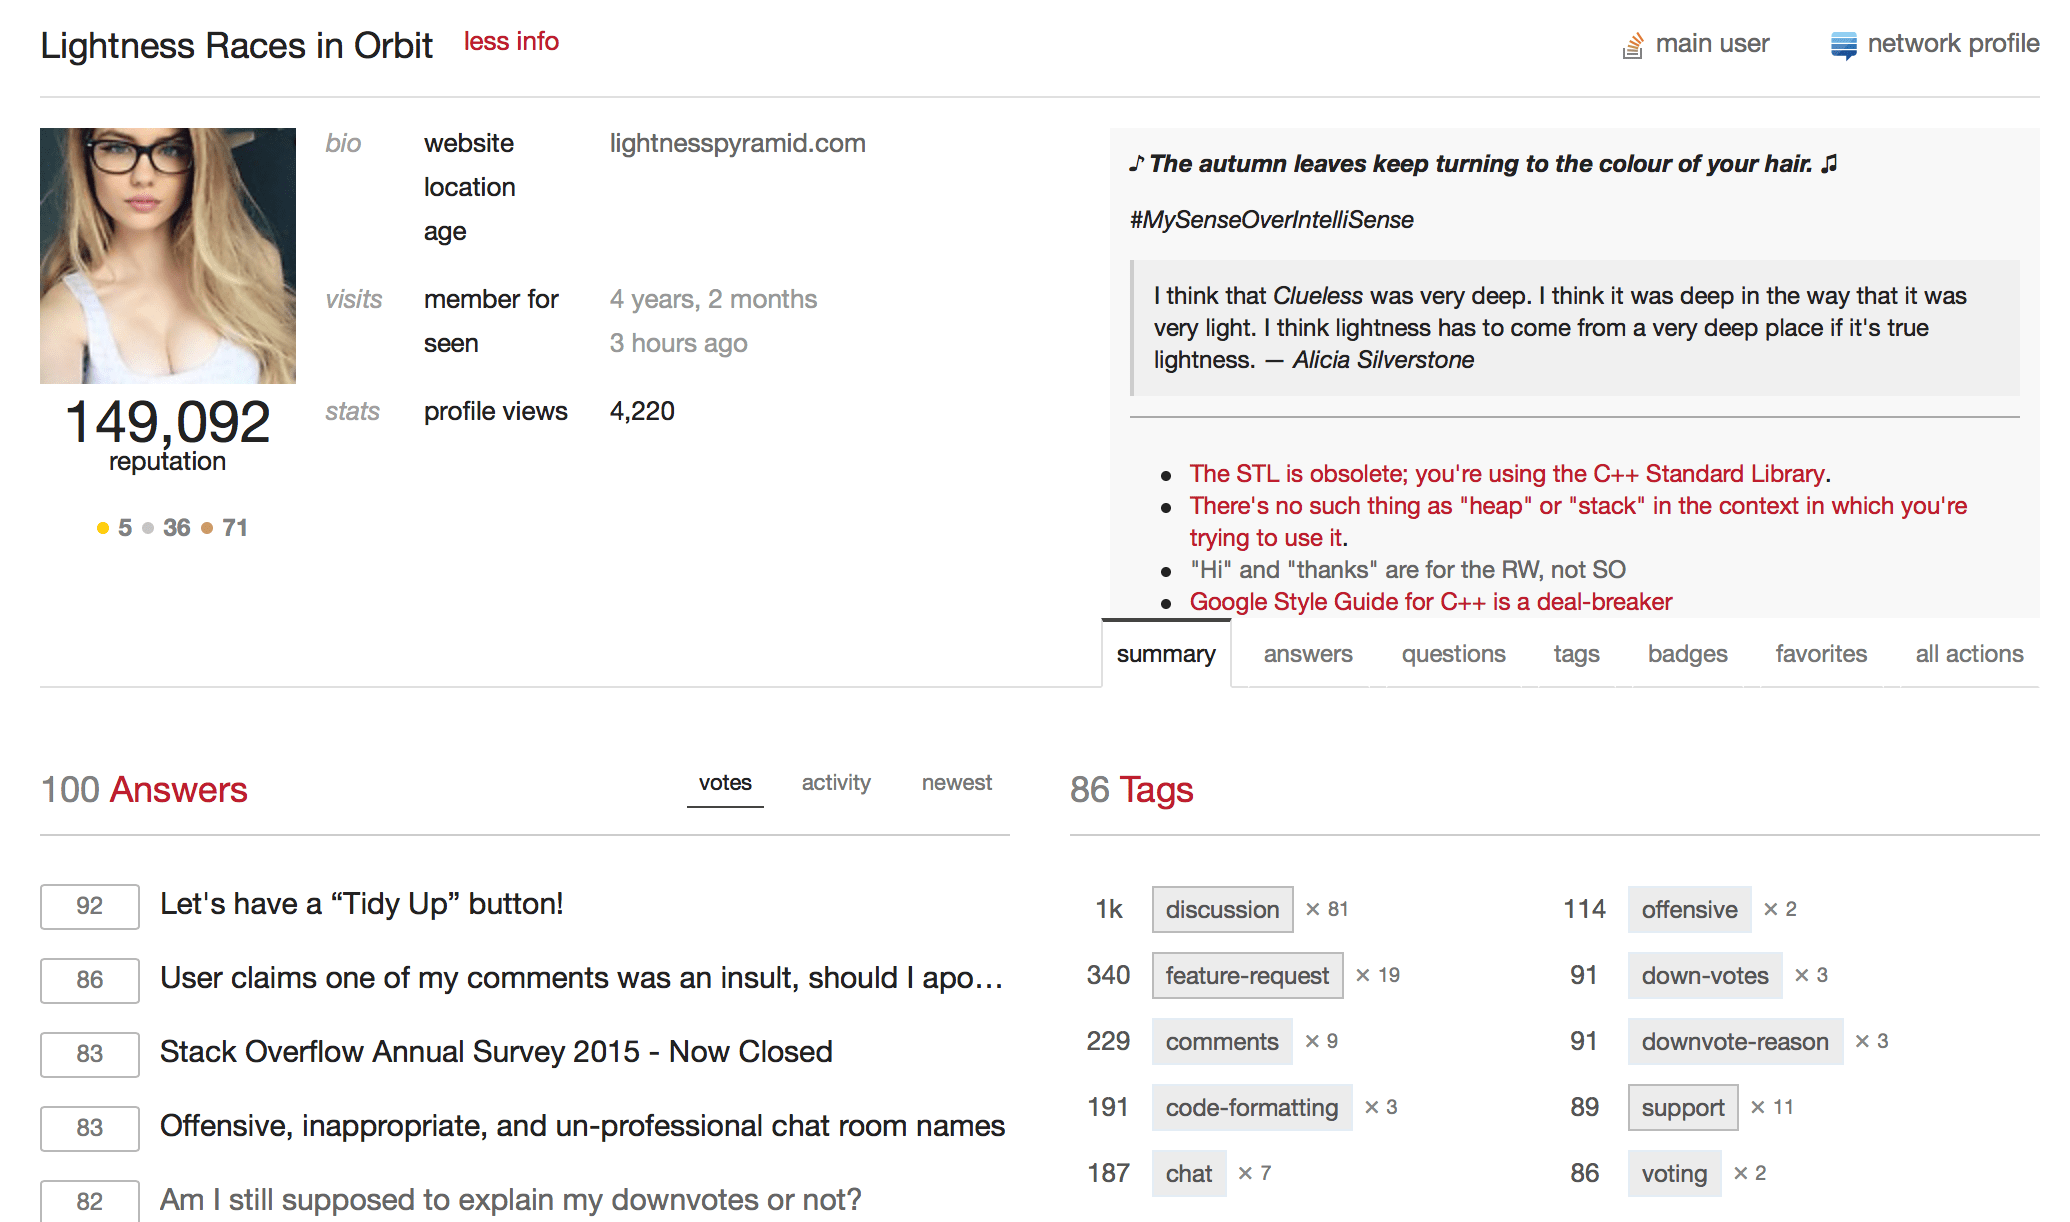2070x1222 pixels.
Task: Click the downvote-reason tag
Action: [x=1735, y=1041]
